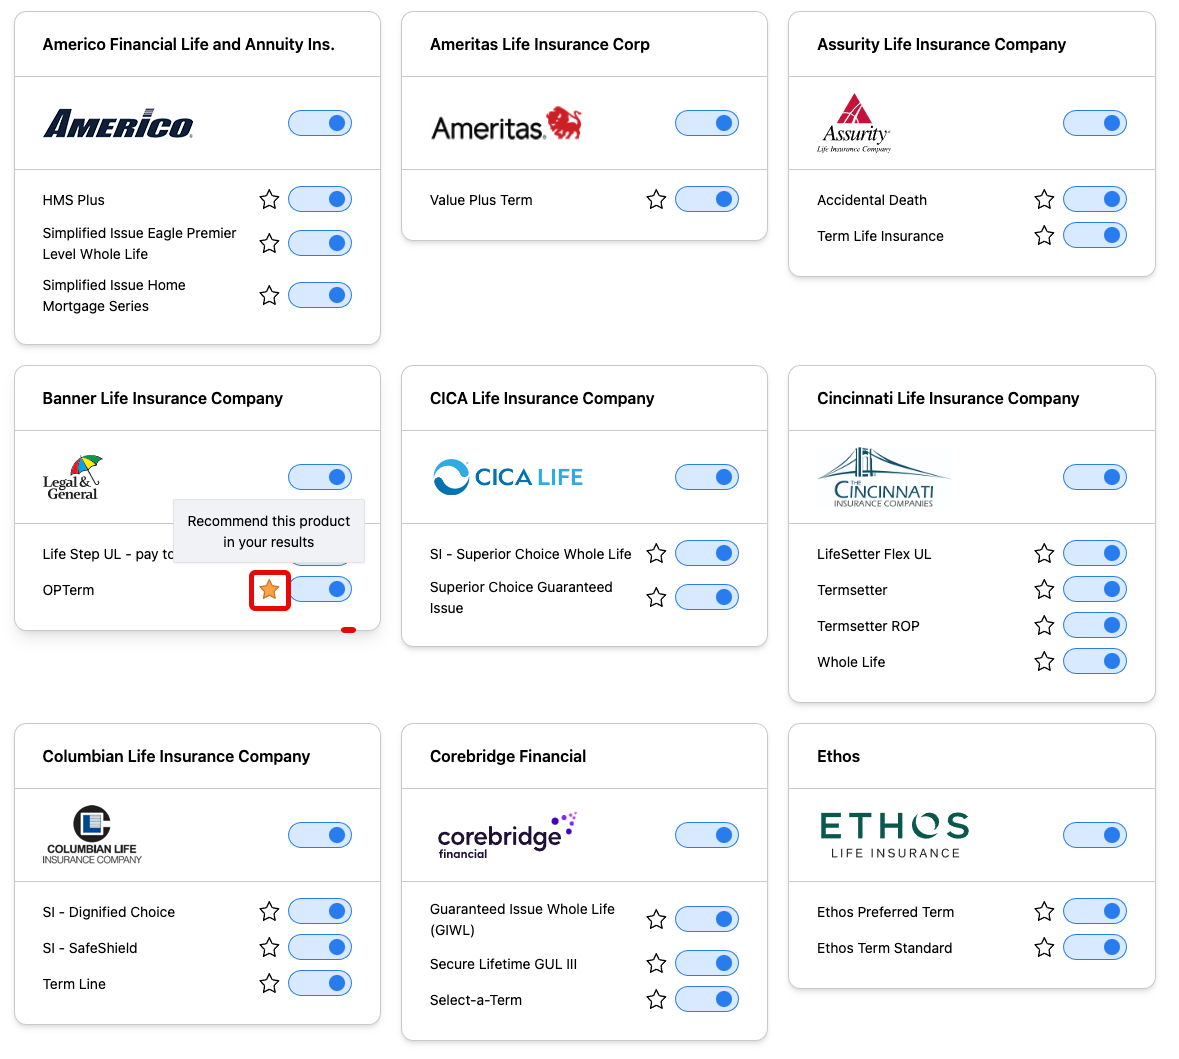The width and height of the screenshot is (1179, 1059).
Task: Click the Assurity logo image
Action: click(854, 123)
